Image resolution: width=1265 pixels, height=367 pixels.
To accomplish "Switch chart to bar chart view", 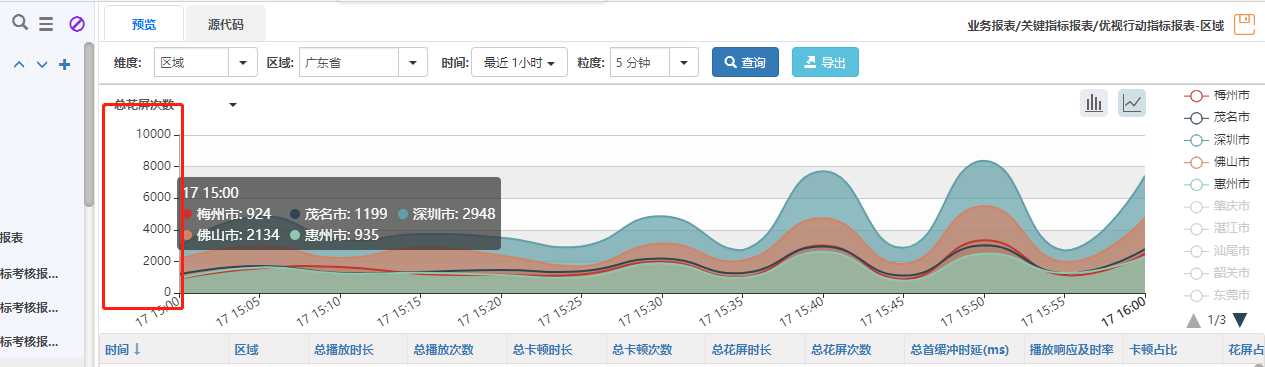I will (1094, 102).
